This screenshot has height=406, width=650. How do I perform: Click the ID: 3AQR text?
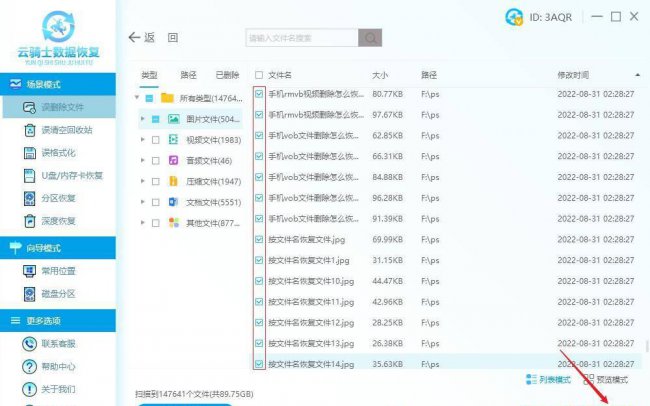551,17
